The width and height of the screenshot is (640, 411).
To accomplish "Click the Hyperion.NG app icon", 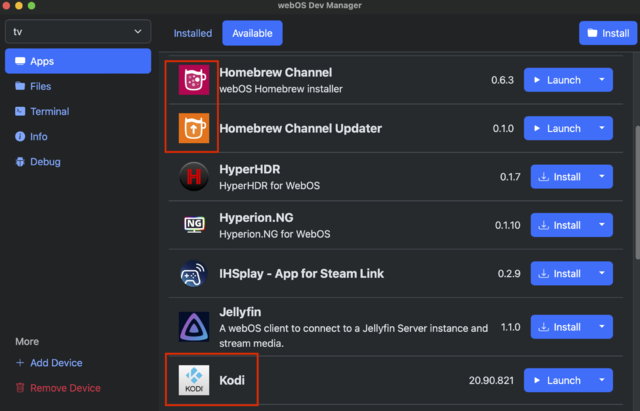I will point(194,225).
